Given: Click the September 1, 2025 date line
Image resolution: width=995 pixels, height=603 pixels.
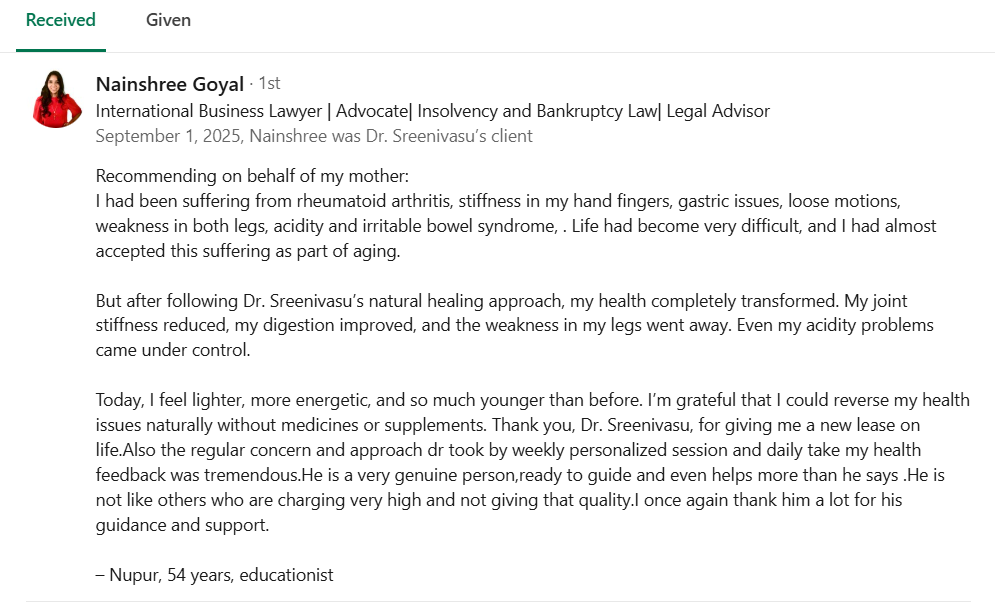Looking at the screenshot, I should pos(314,136).
